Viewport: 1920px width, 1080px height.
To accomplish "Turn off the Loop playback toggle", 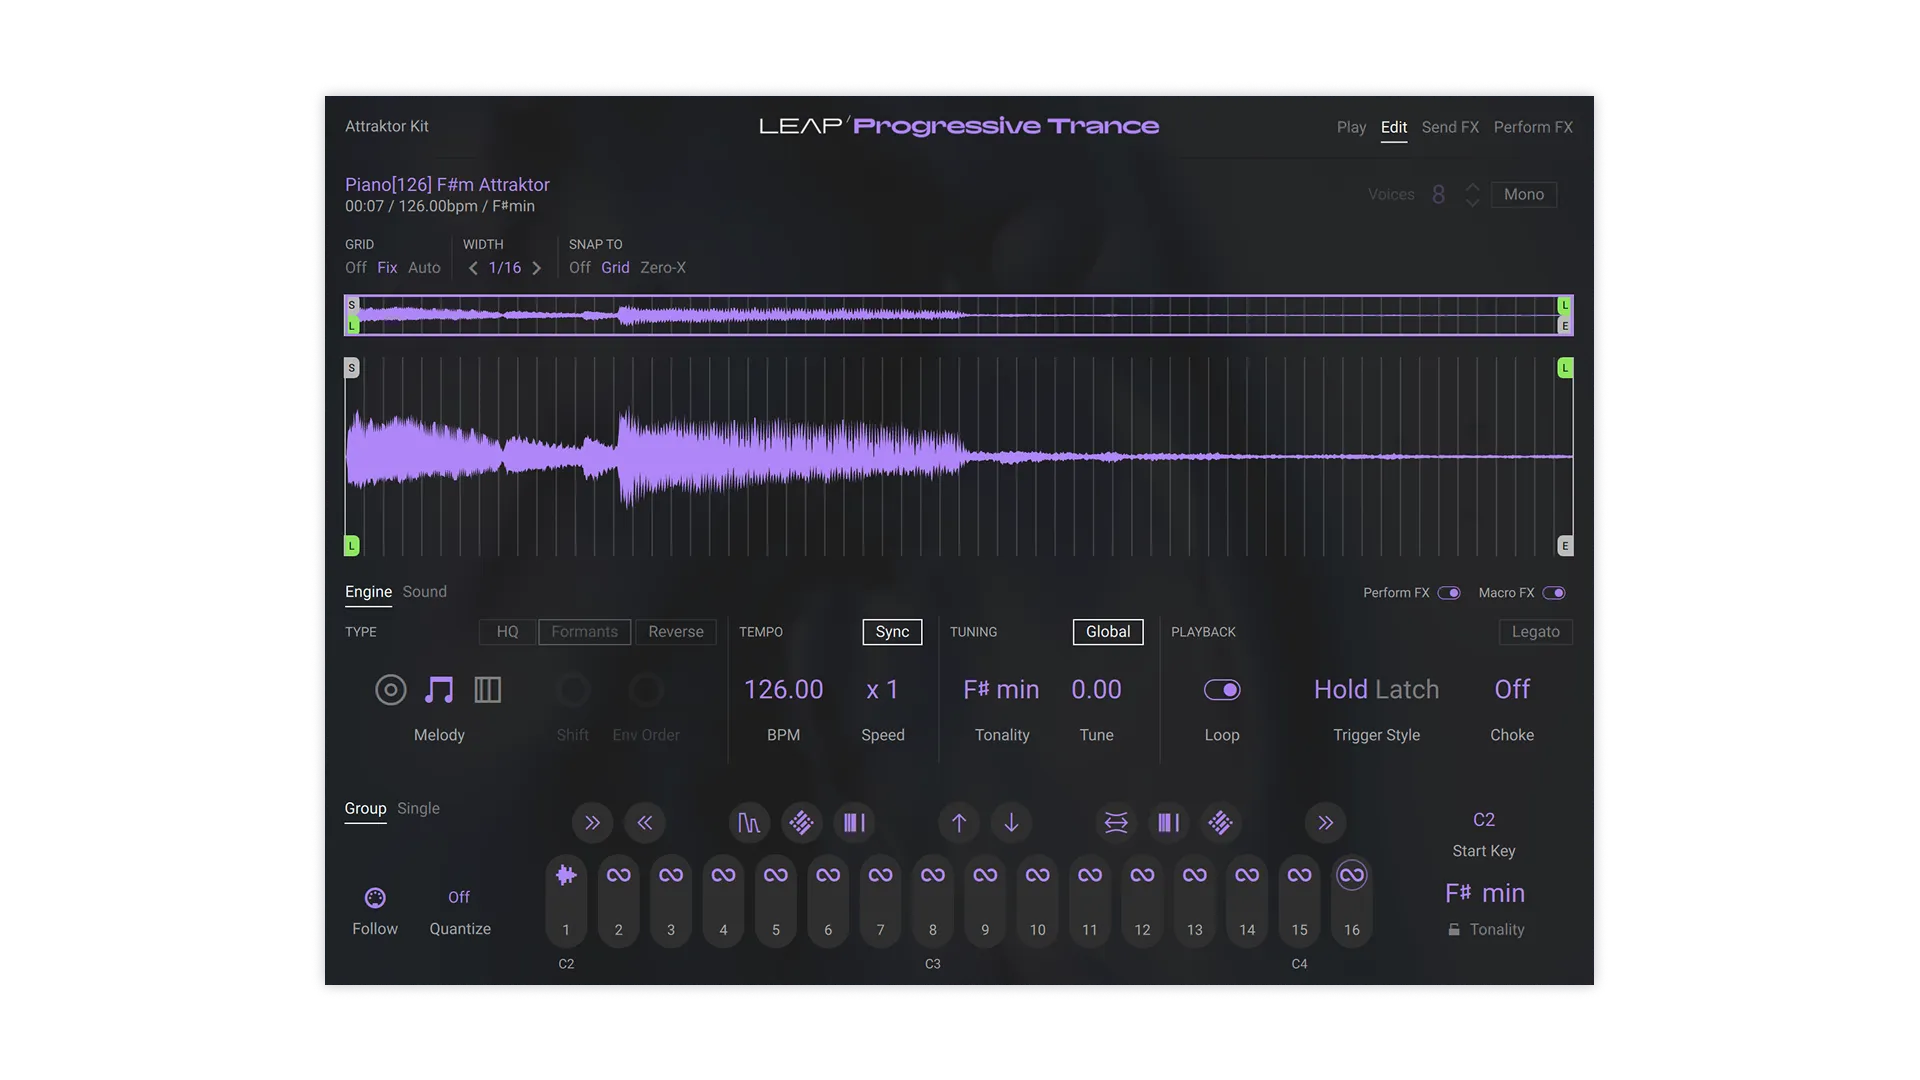I will point(1224,690).
